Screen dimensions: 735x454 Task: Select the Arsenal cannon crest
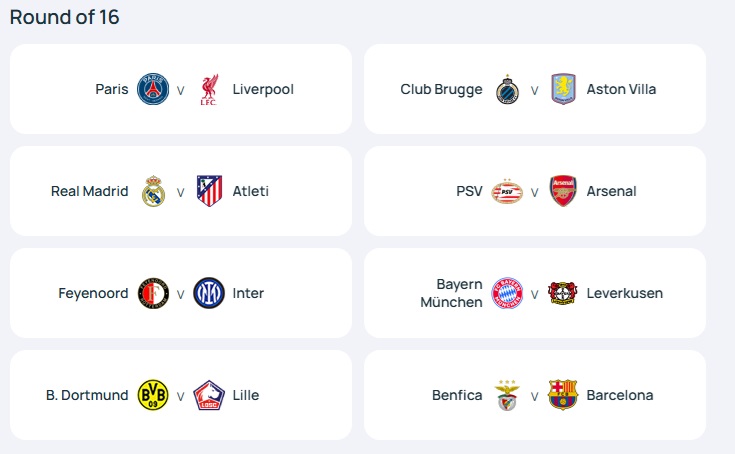pos(563,191)
